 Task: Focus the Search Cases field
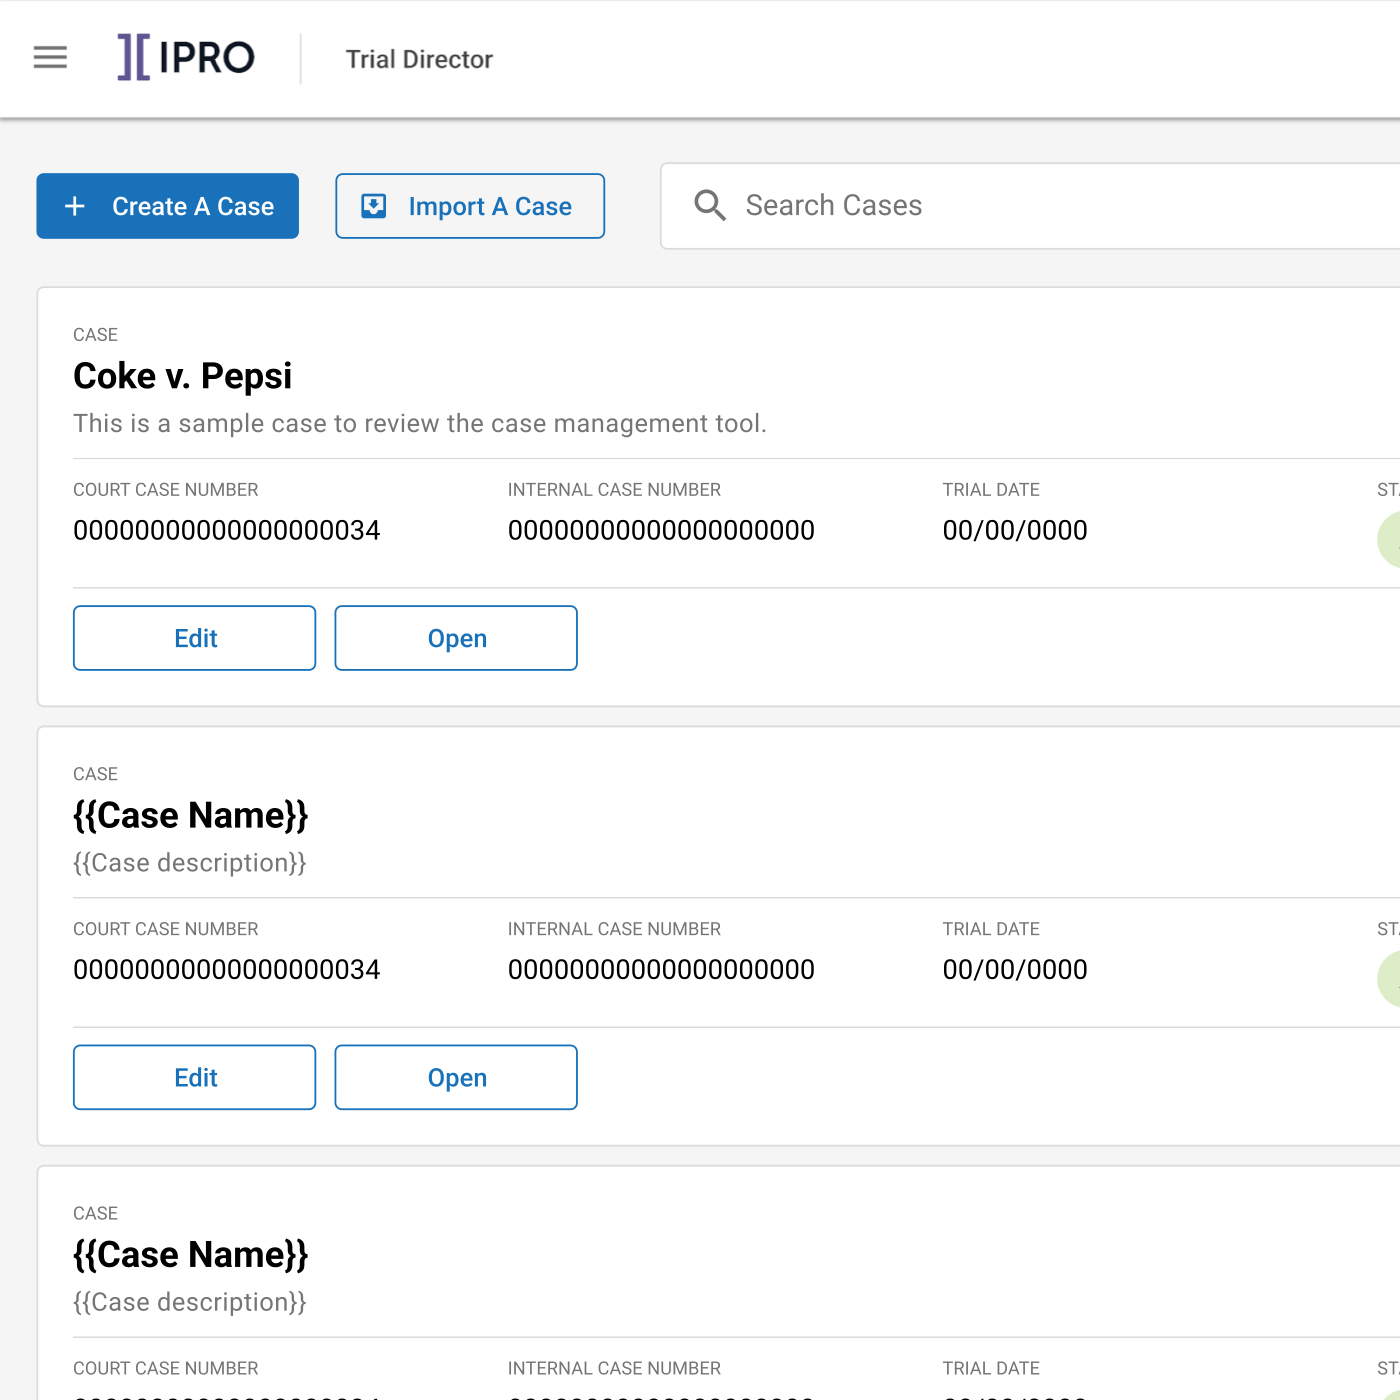[1030, 206]
